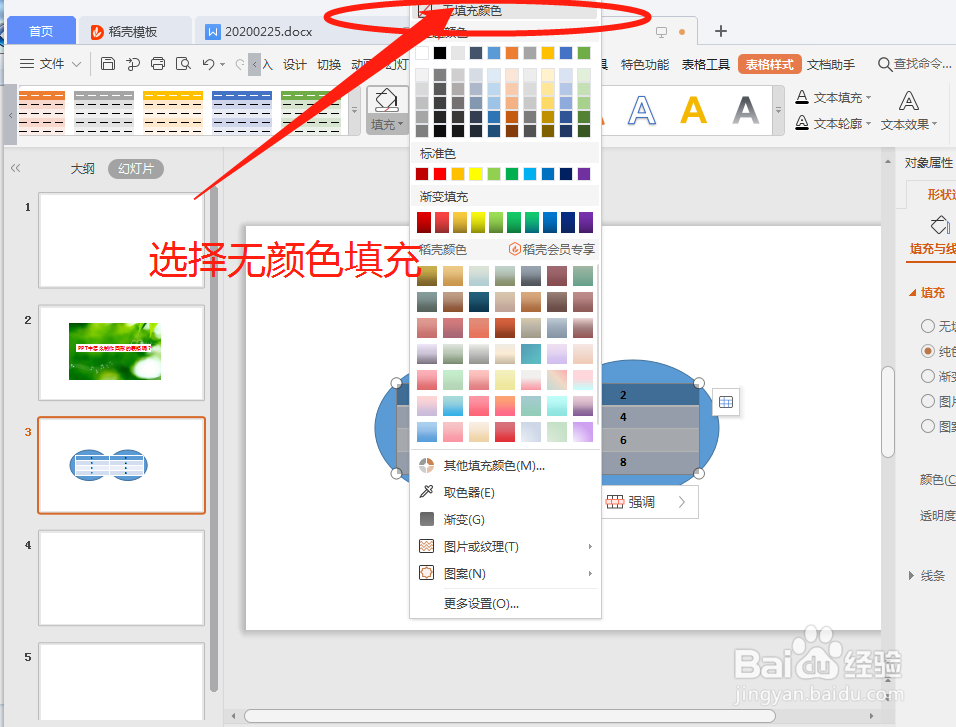Image resolution: width=956 pixels, height=727 pixels.
Task: Select the 渐变填充 radio button
Action: 927,375
